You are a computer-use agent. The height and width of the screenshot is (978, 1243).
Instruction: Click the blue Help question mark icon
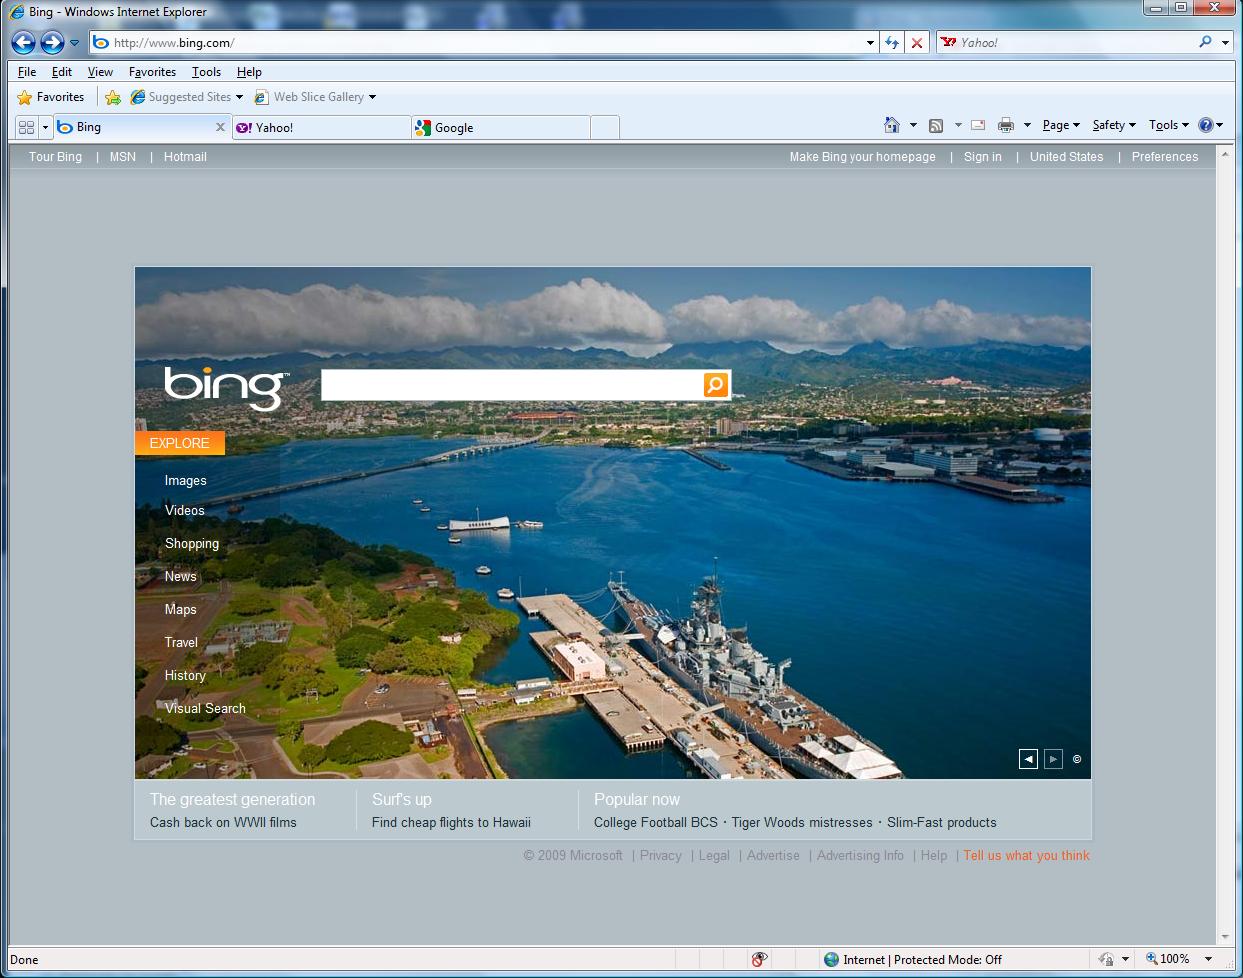point(1206,125)
